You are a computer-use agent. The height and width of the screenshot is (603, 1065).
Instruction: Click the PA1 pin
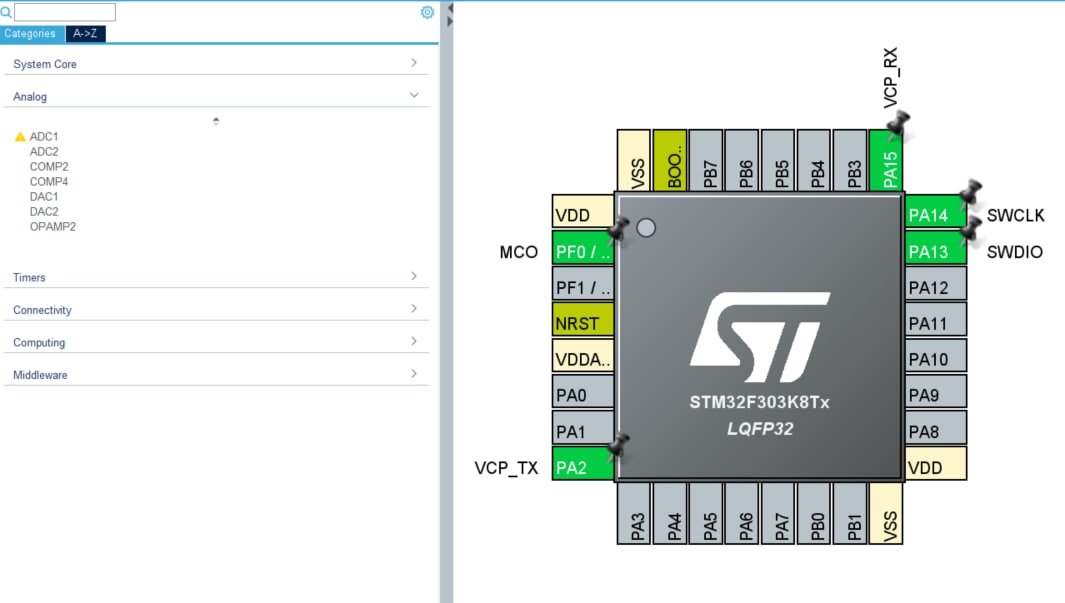click(x=583, y=428)
